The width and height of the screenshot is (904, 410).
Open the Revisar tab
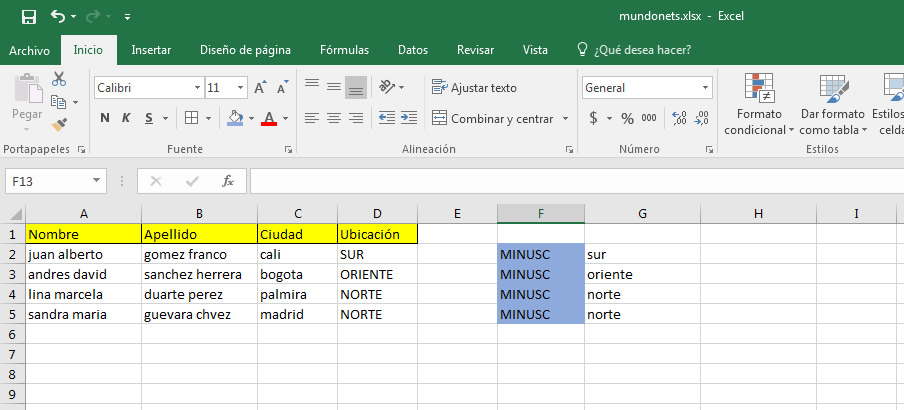(x=475, y=50)
